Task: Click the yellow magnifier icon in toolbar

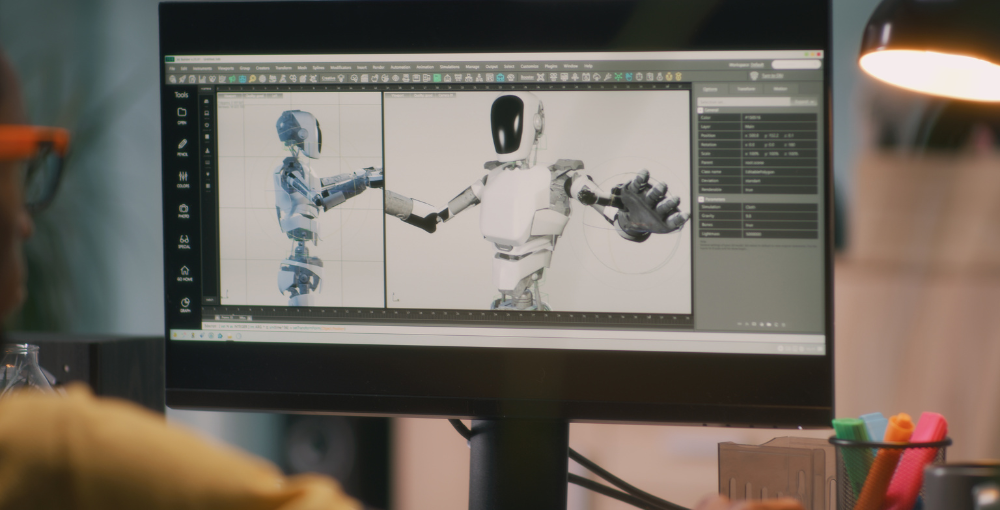Action: 253,78
